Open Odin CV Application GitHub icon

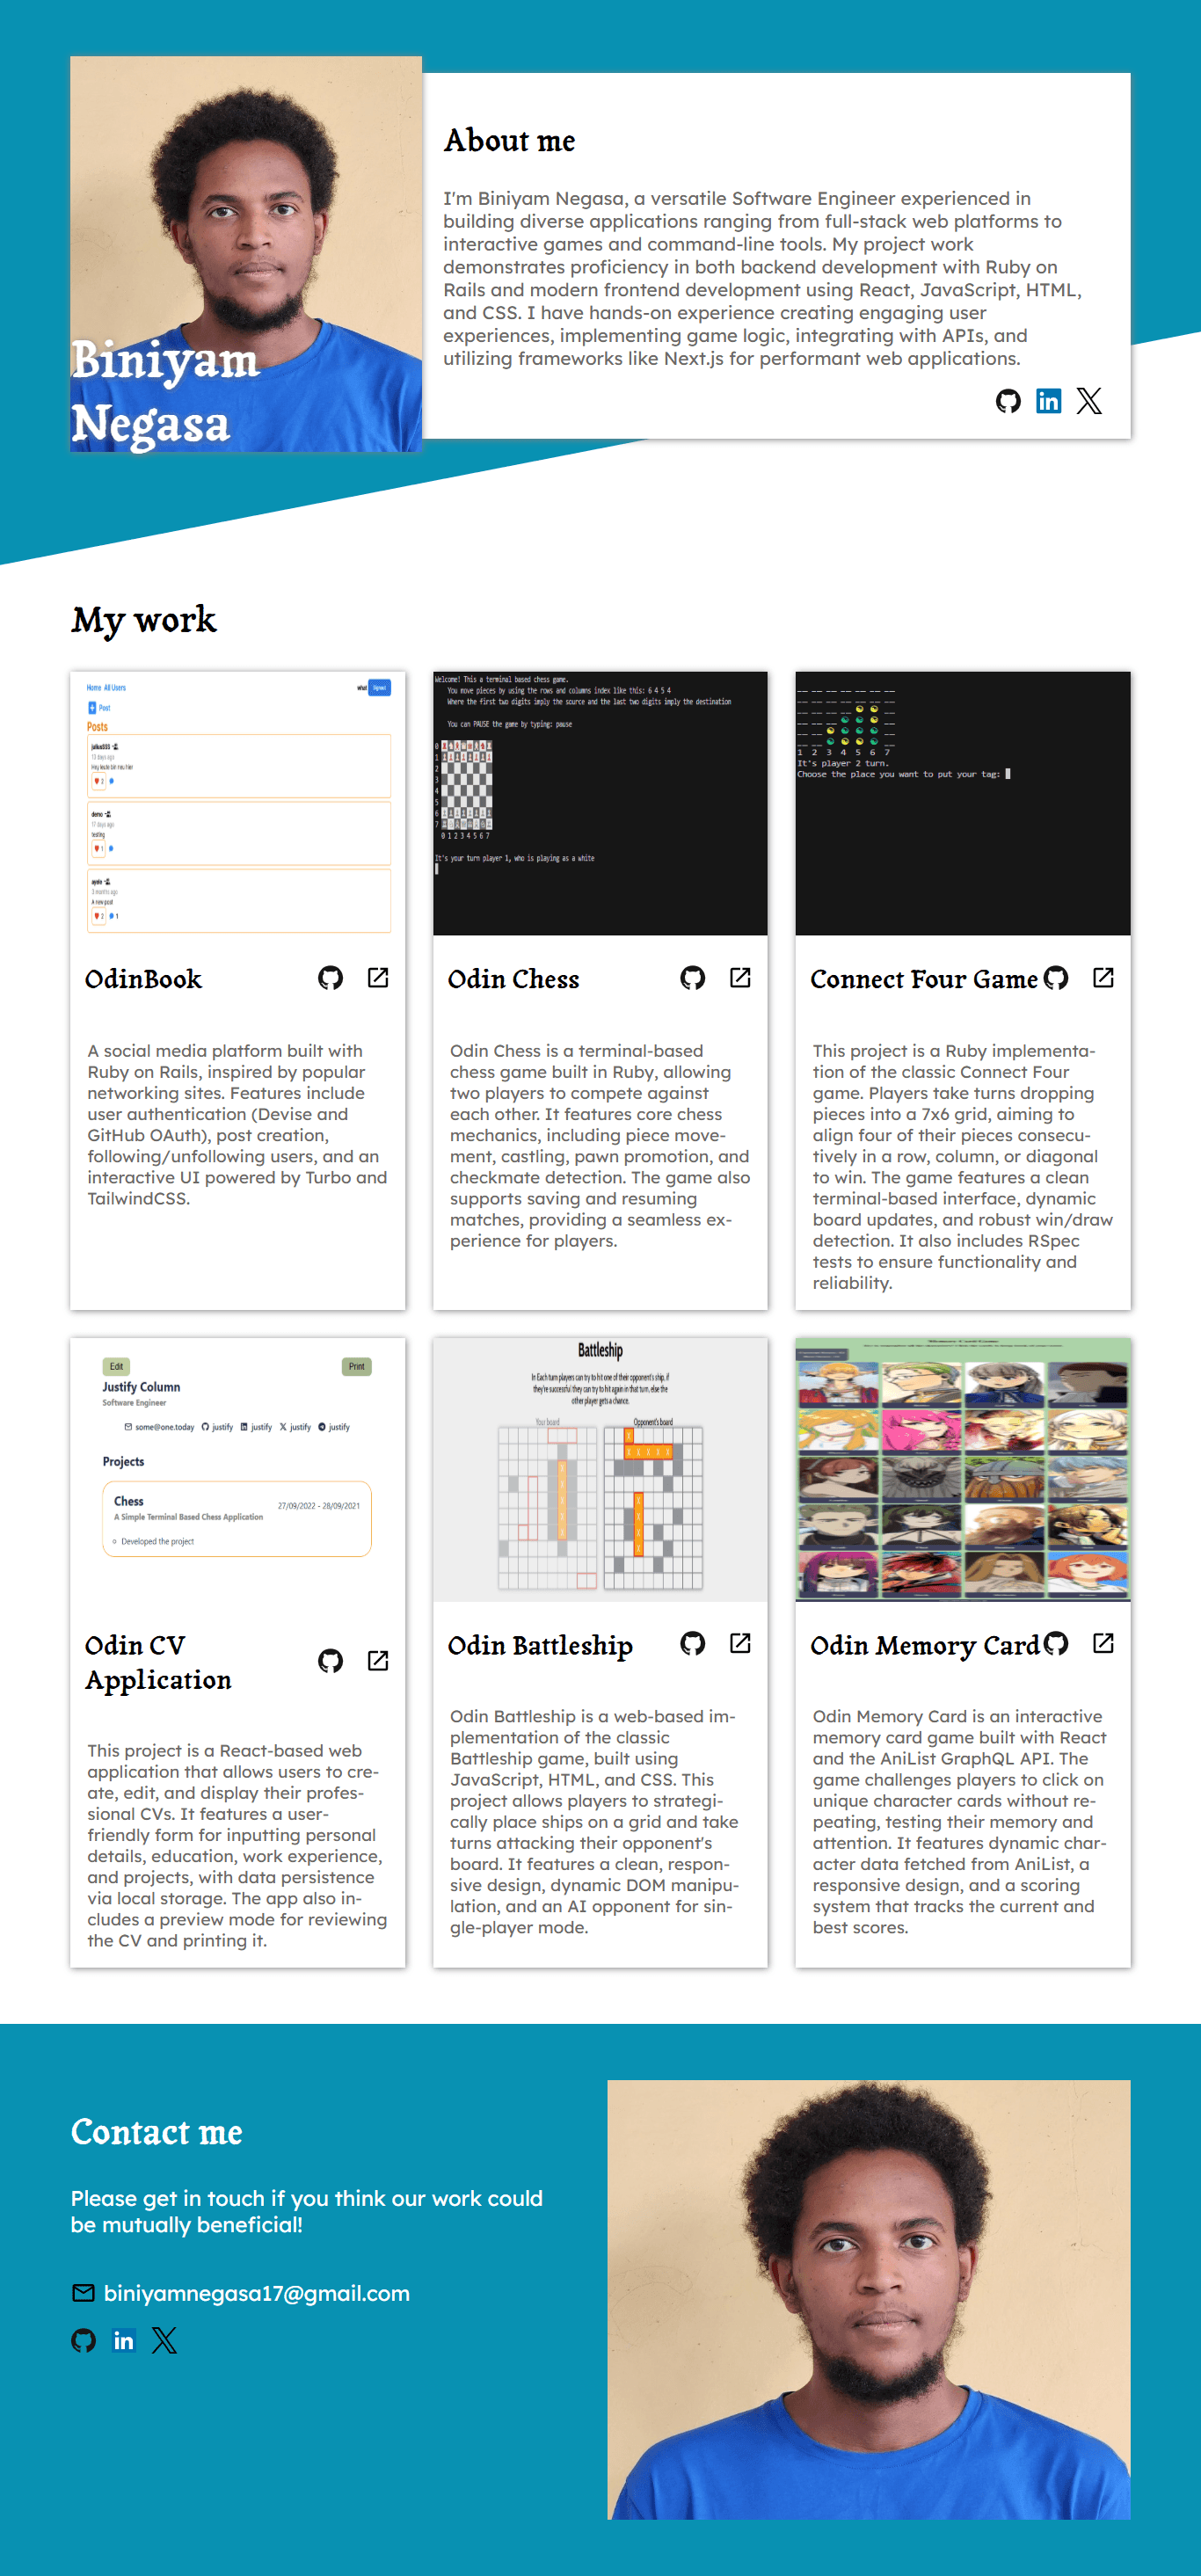330,1661
